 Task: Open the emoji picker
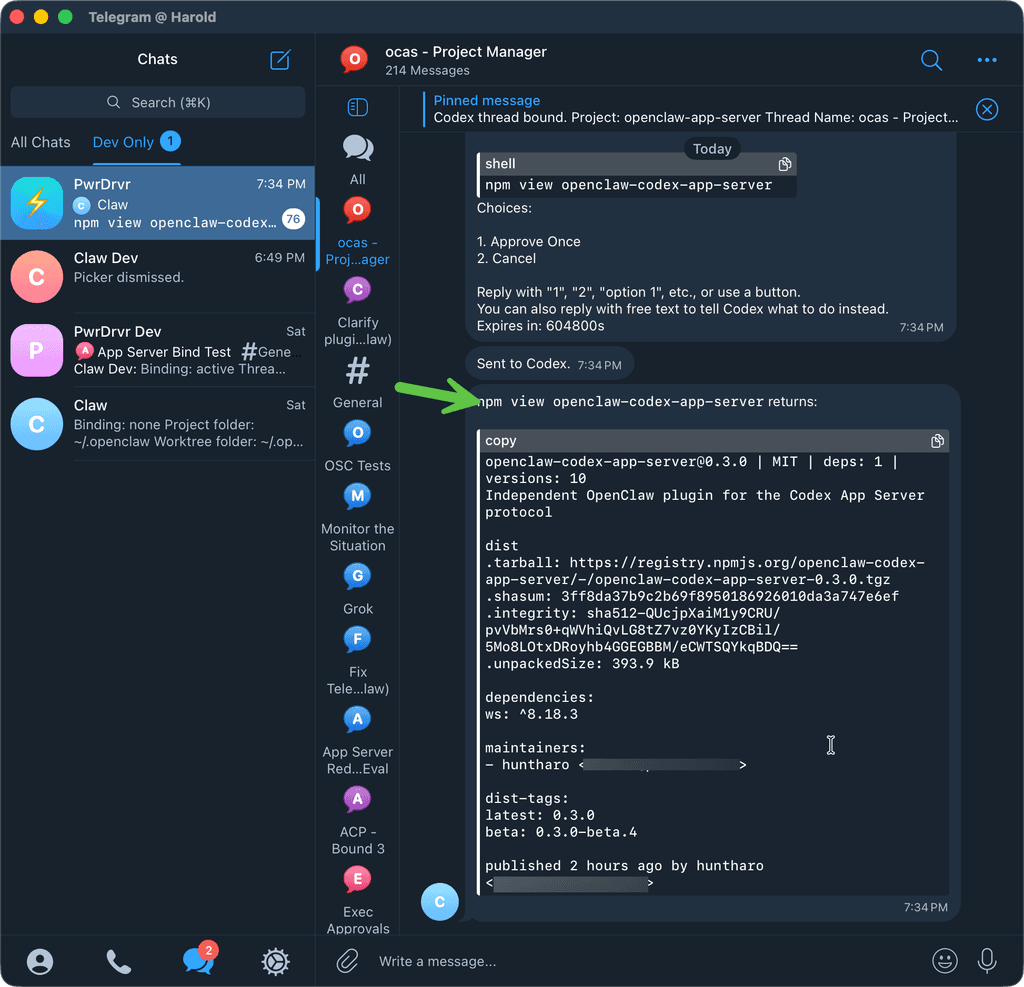click(x=944, y=961)
